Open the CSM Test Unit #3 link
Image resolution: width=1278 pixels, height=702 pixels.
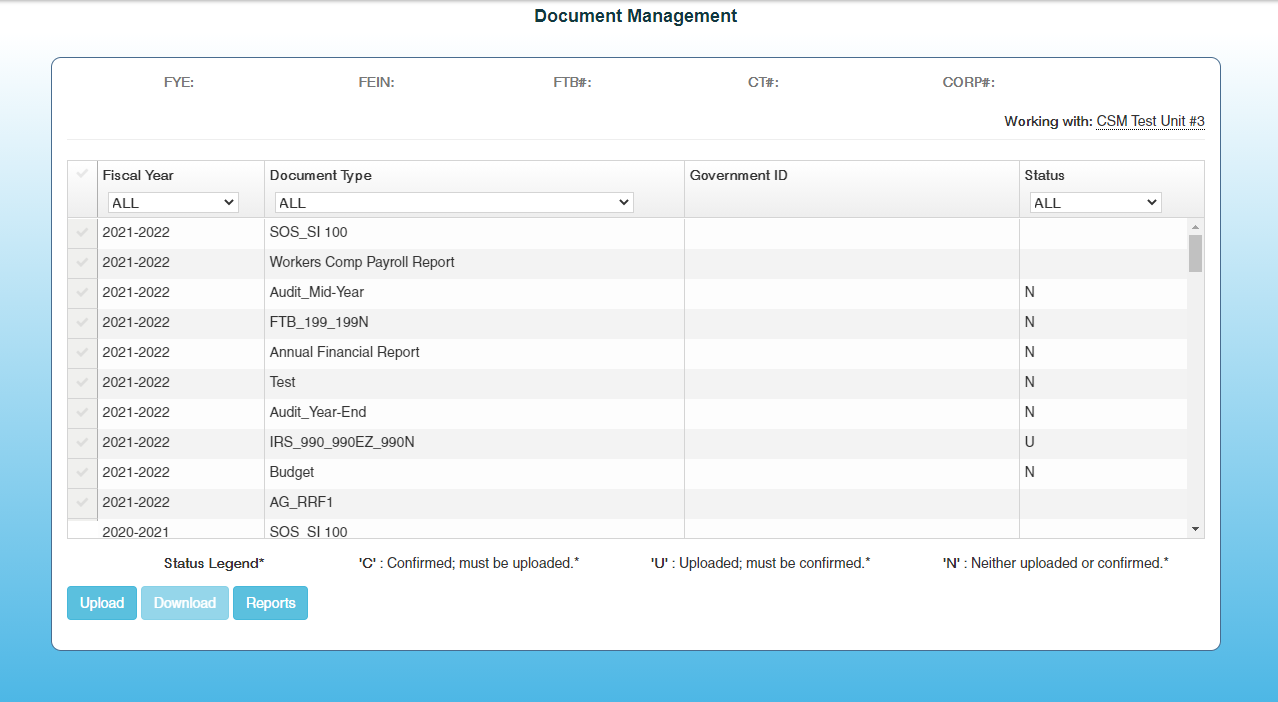(1150, 121)
